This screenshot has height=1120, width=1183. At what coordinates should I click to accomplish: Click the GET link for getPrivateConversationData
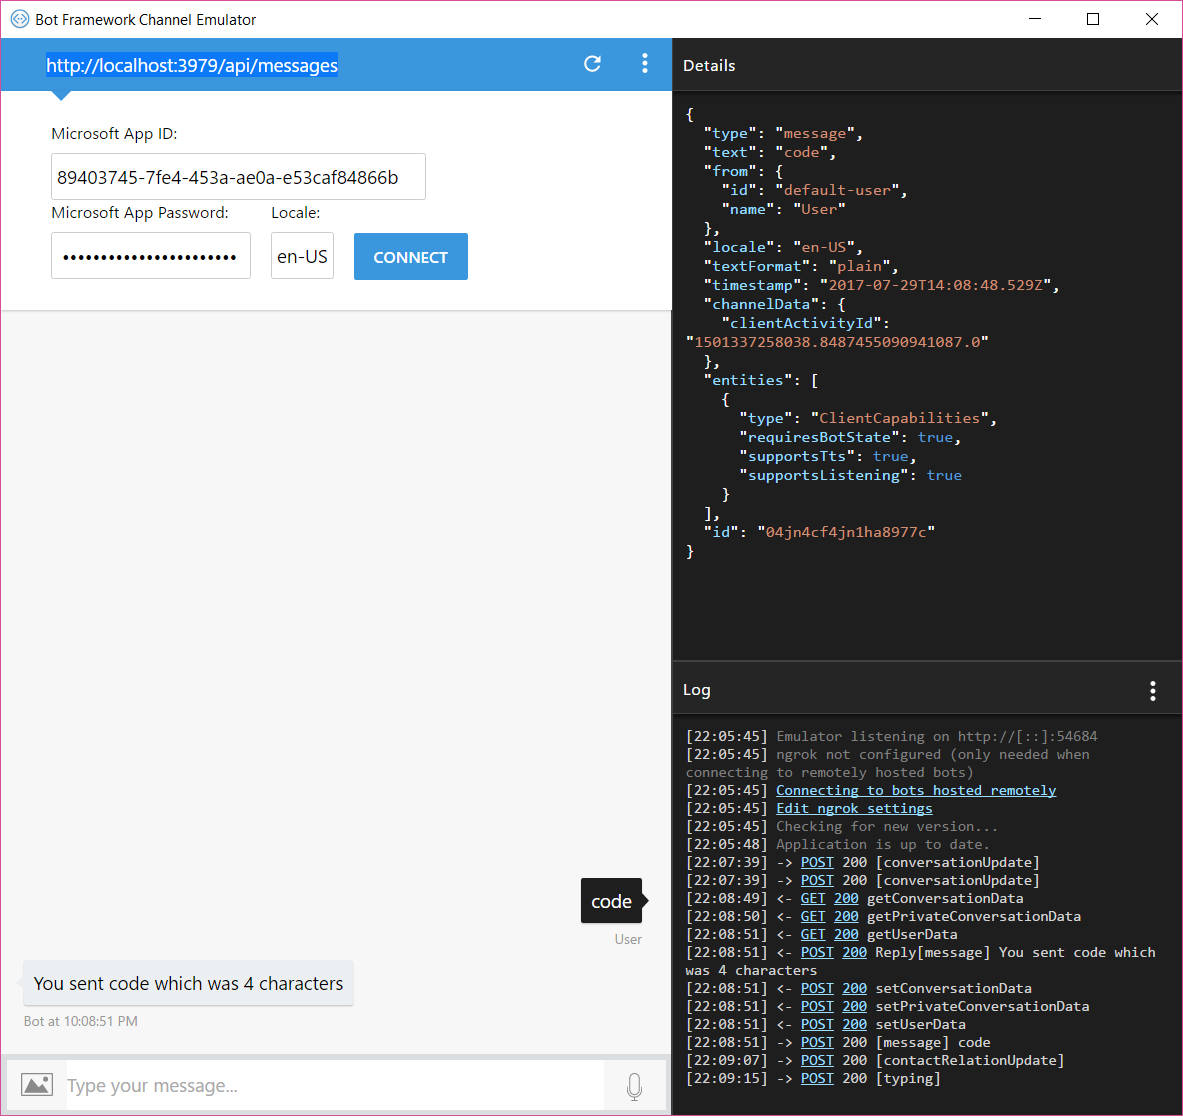click(813, 915)
